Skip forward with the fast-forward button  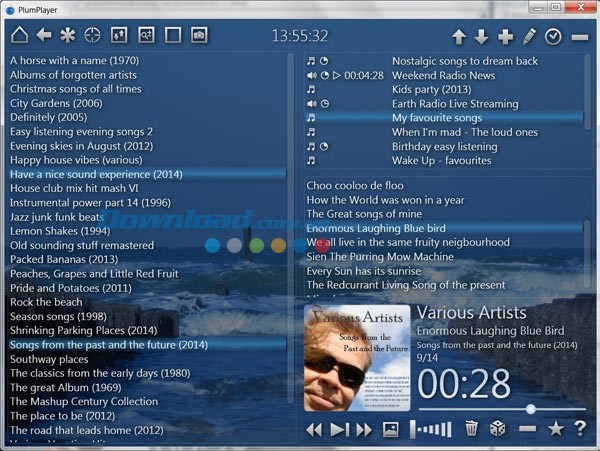pos(363,430)
